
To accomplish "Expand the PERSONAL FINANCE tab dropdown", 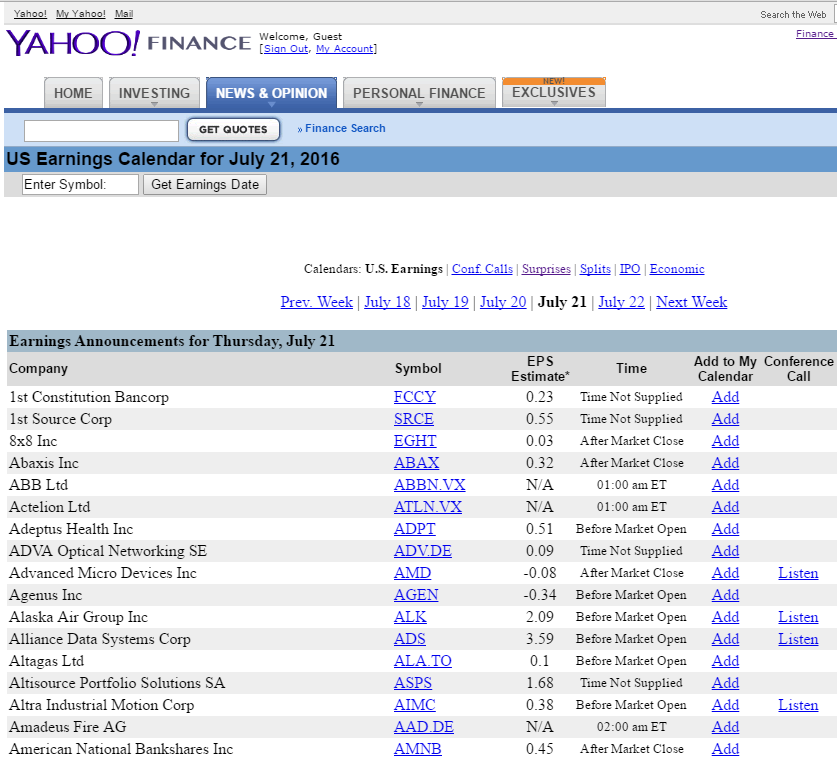I will click(419, 94).
